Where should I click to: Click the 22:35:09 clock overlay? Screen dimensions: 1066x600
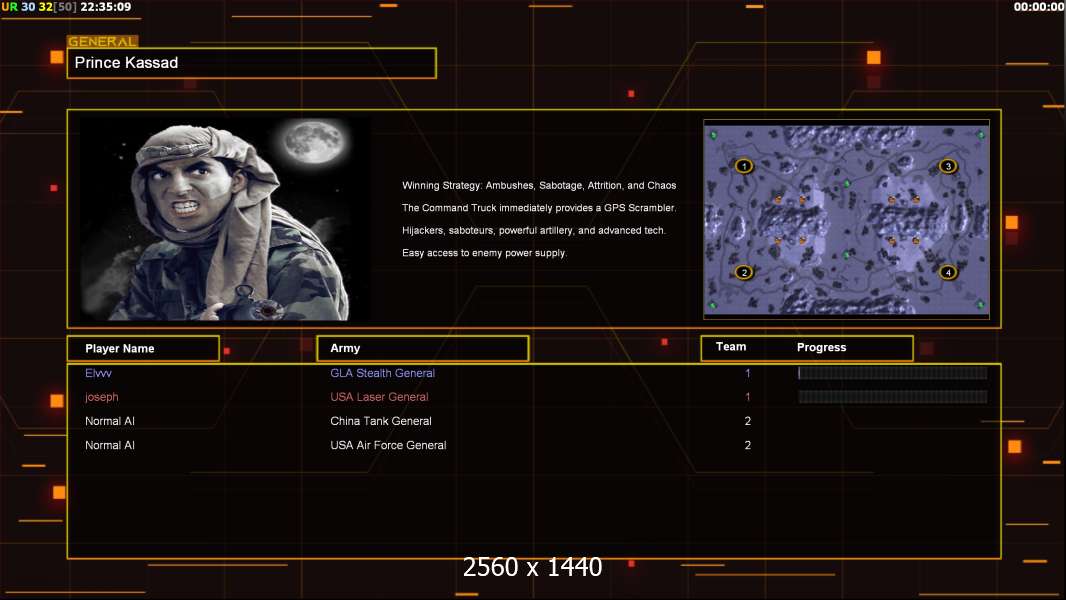105,7
